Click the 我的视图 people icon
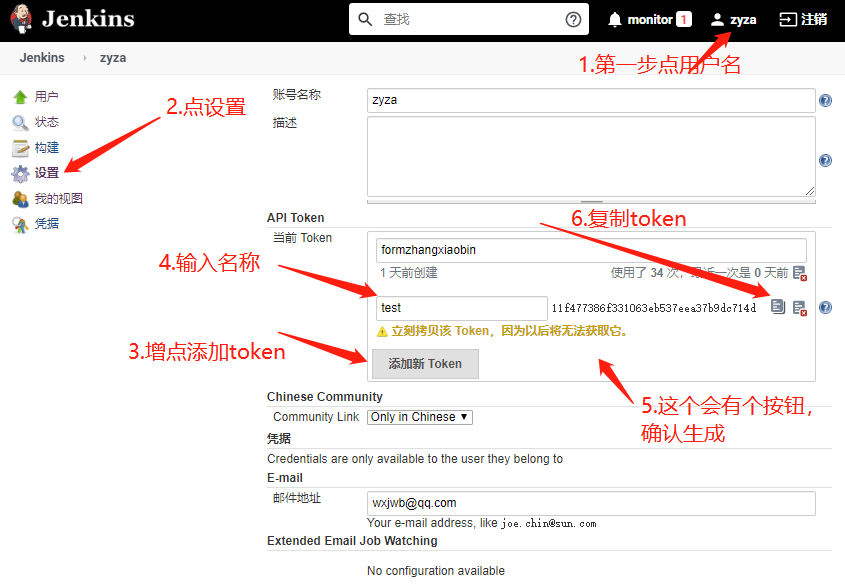This screenshot has width=845, height=587. pyautogui.click(x=20, y=199)
